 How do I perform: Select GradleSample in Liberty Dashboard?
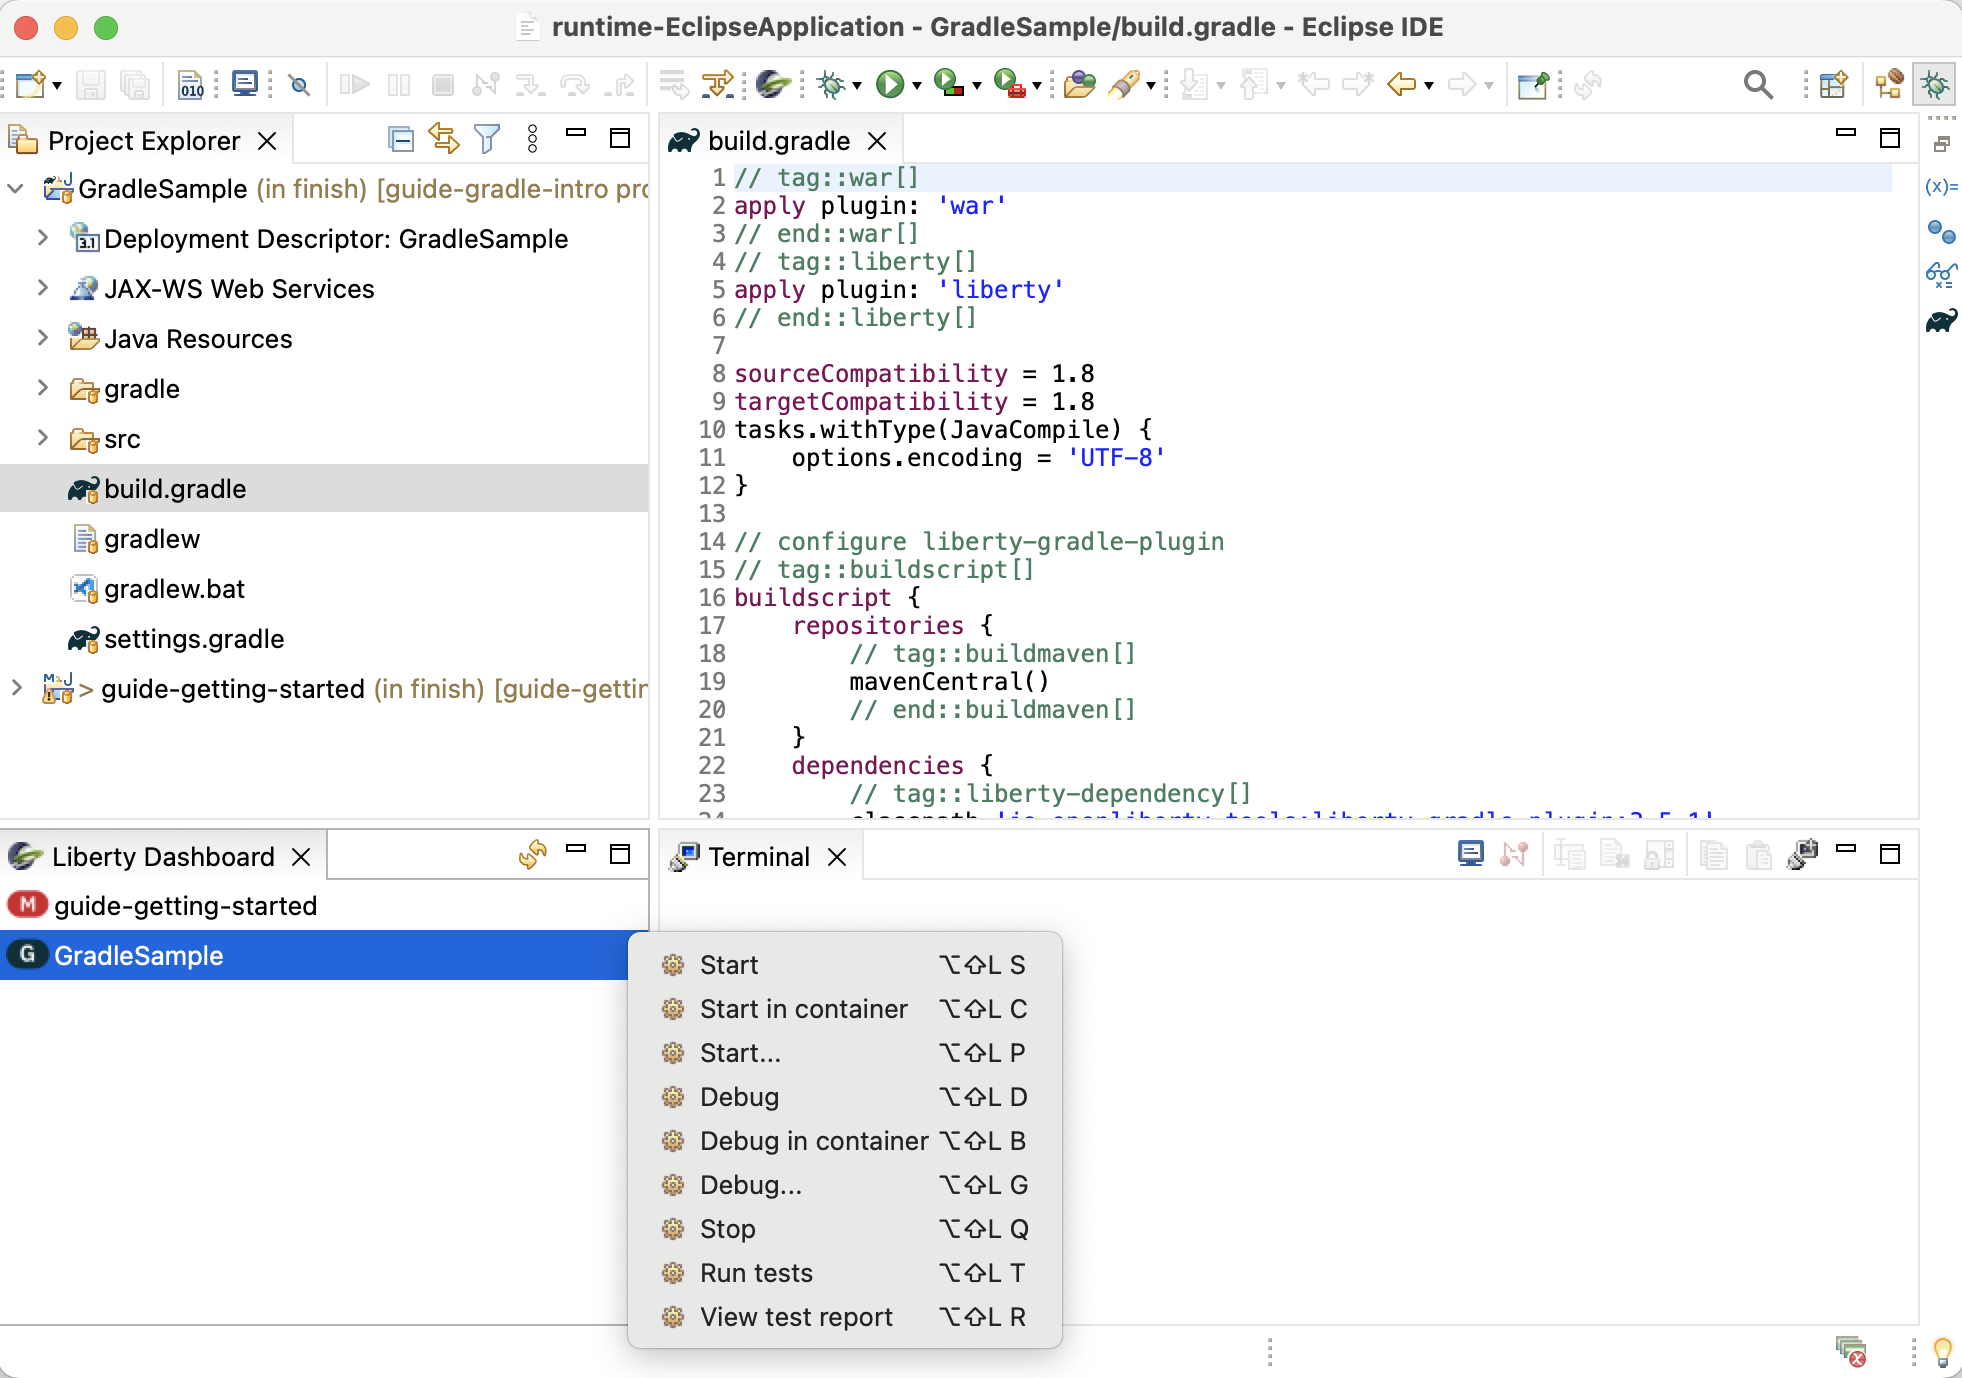(137, 956)
